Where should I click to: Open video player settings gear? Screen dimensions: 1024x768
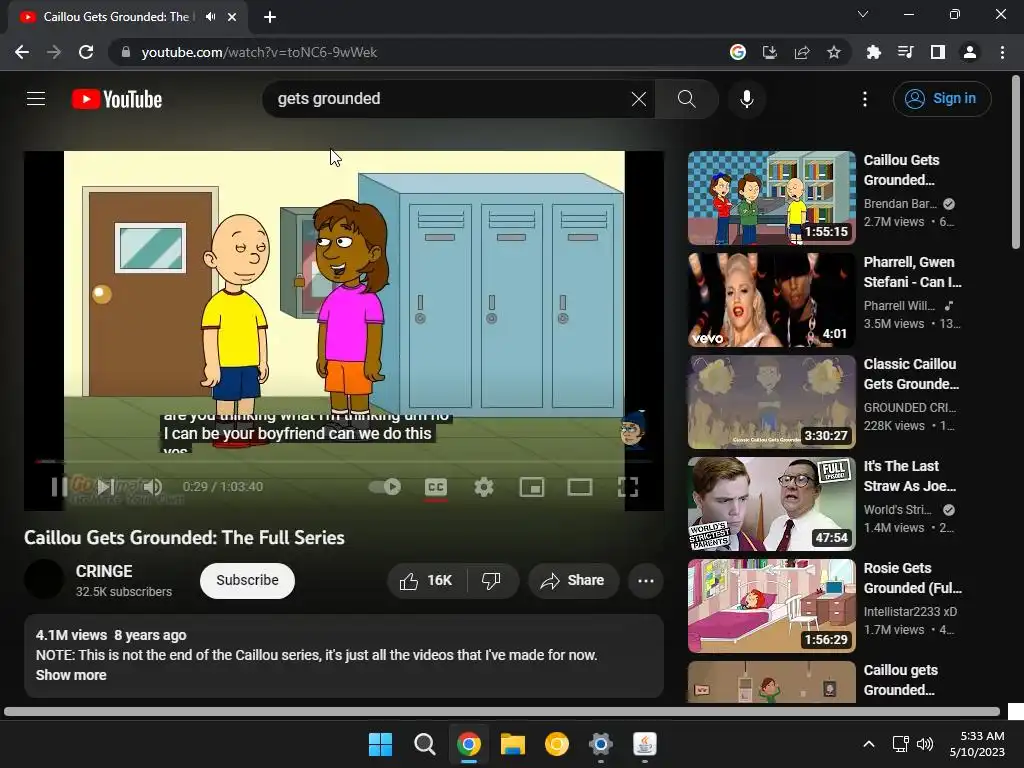tap(484, 487)
